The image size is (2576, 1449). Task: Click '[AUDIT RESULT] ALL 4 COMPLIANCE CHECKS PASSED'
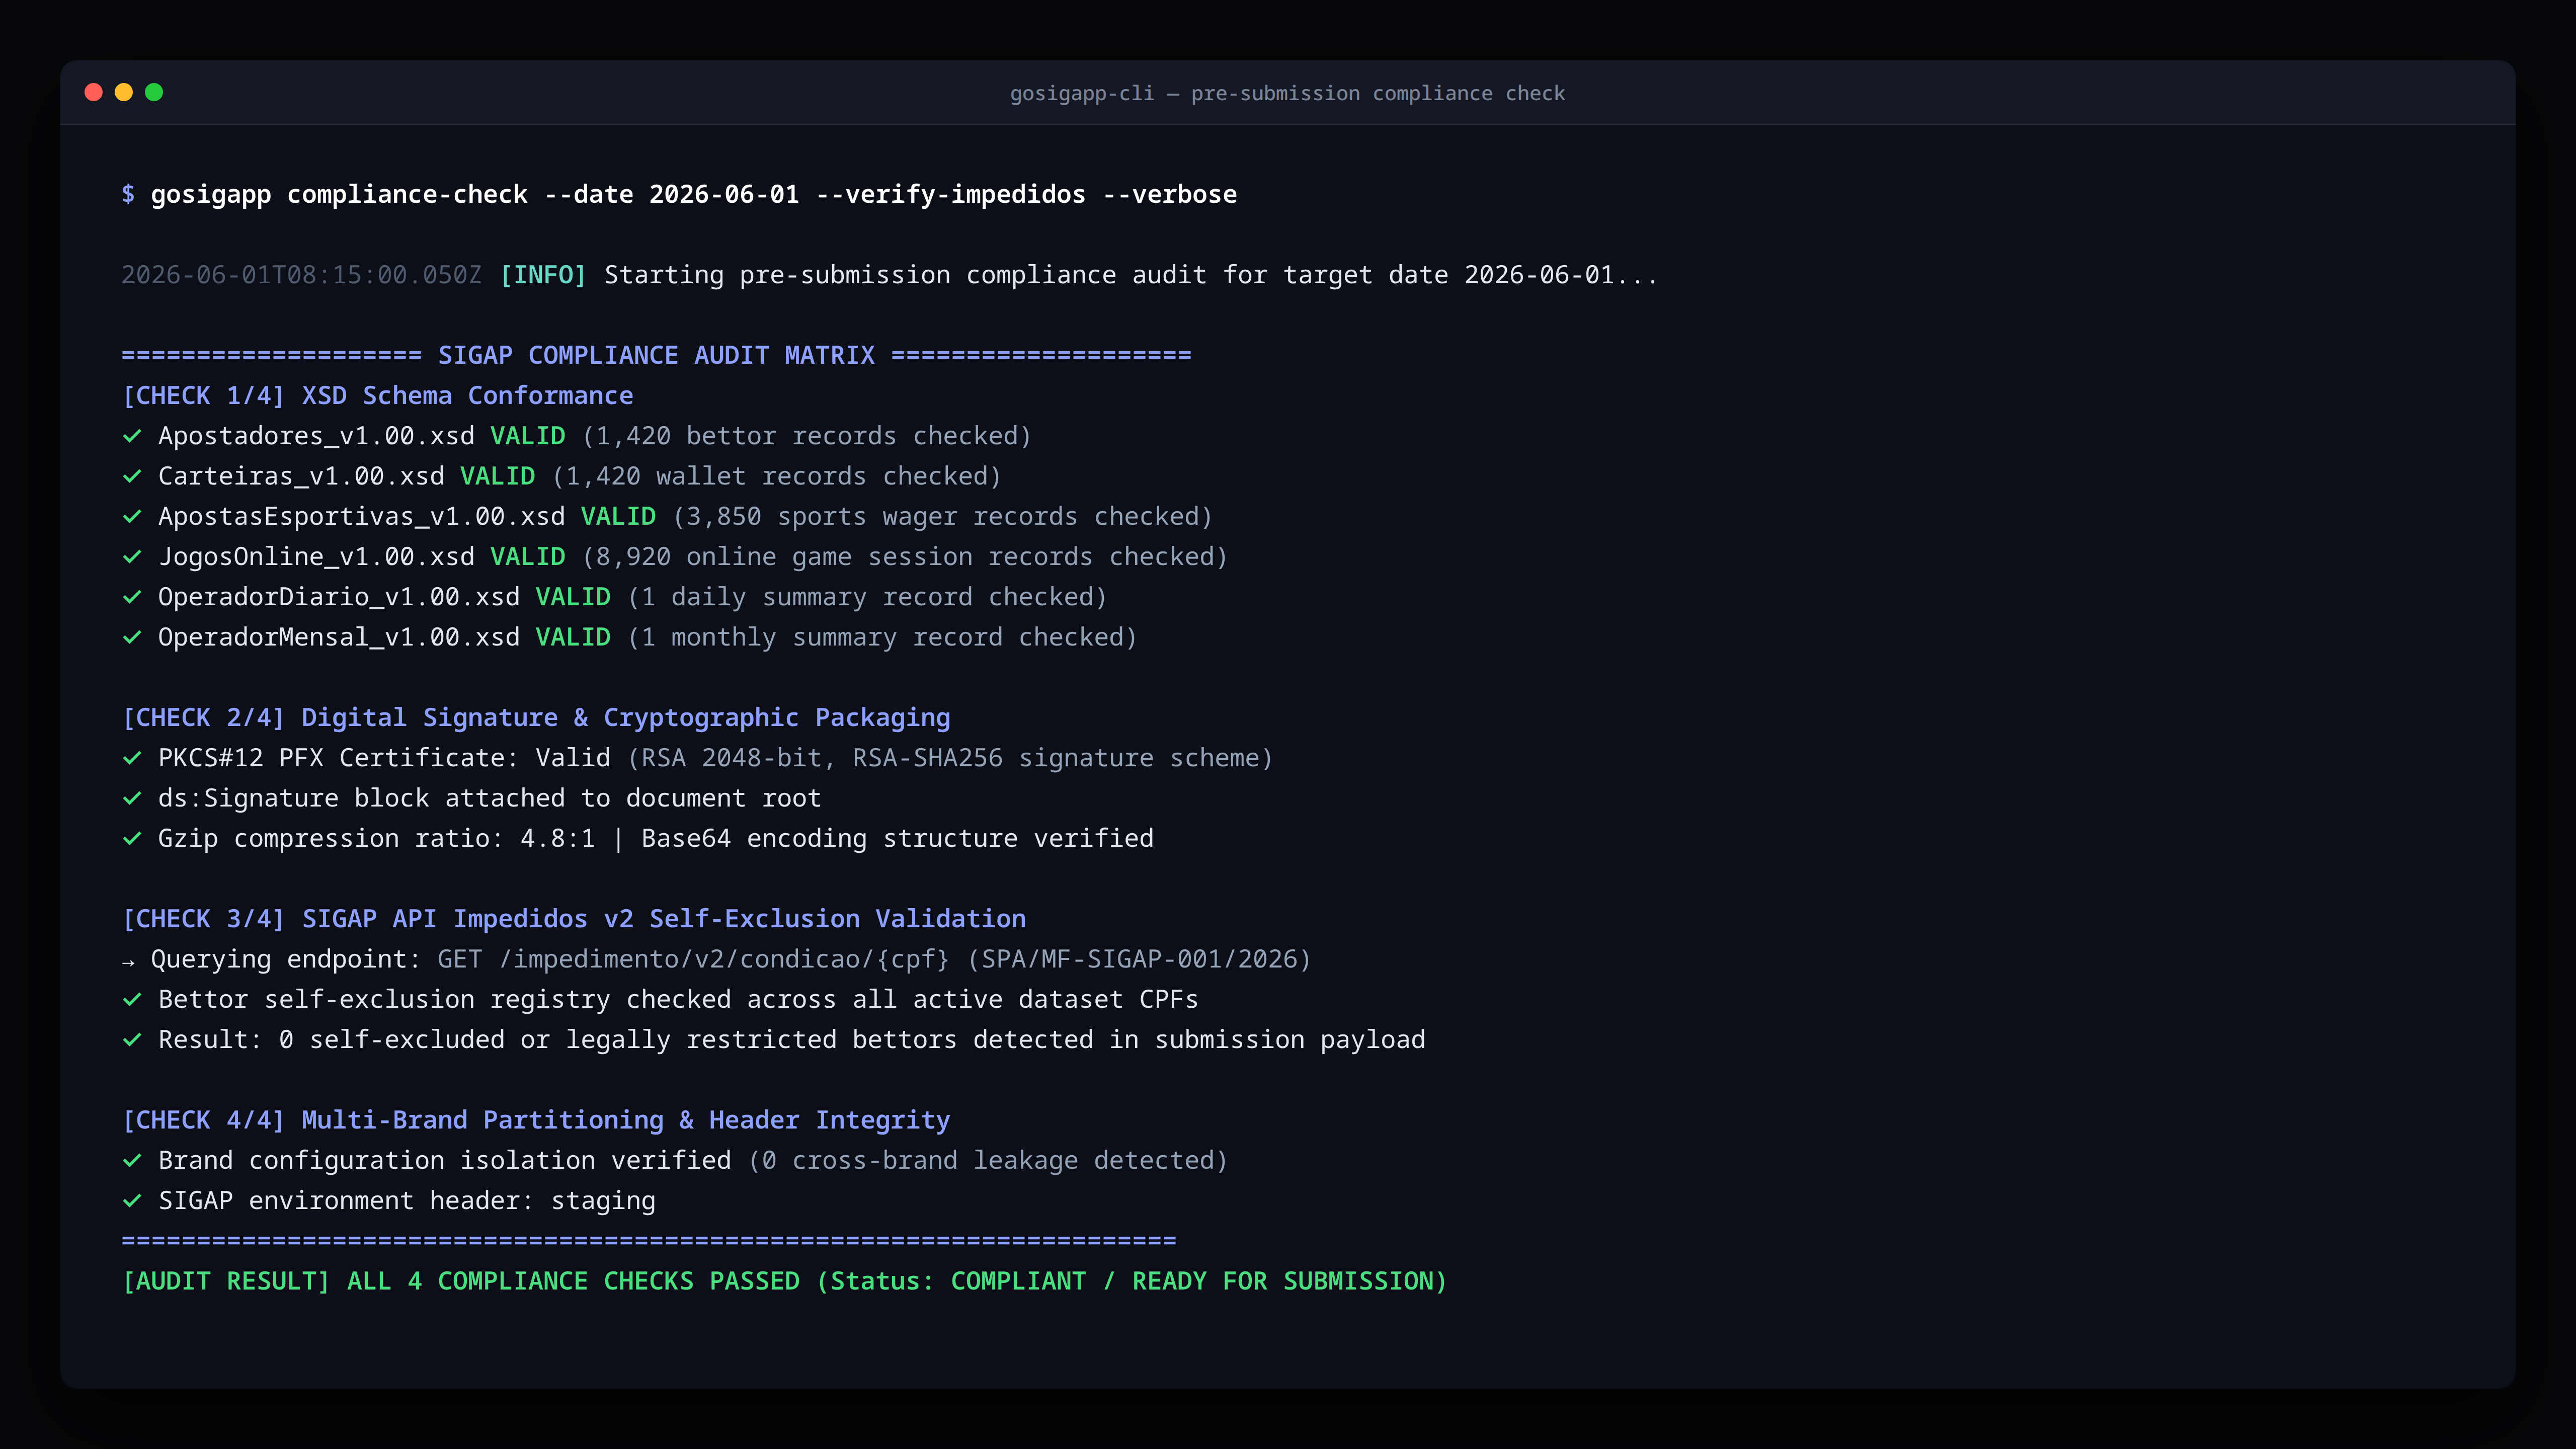click(460, 1281)
